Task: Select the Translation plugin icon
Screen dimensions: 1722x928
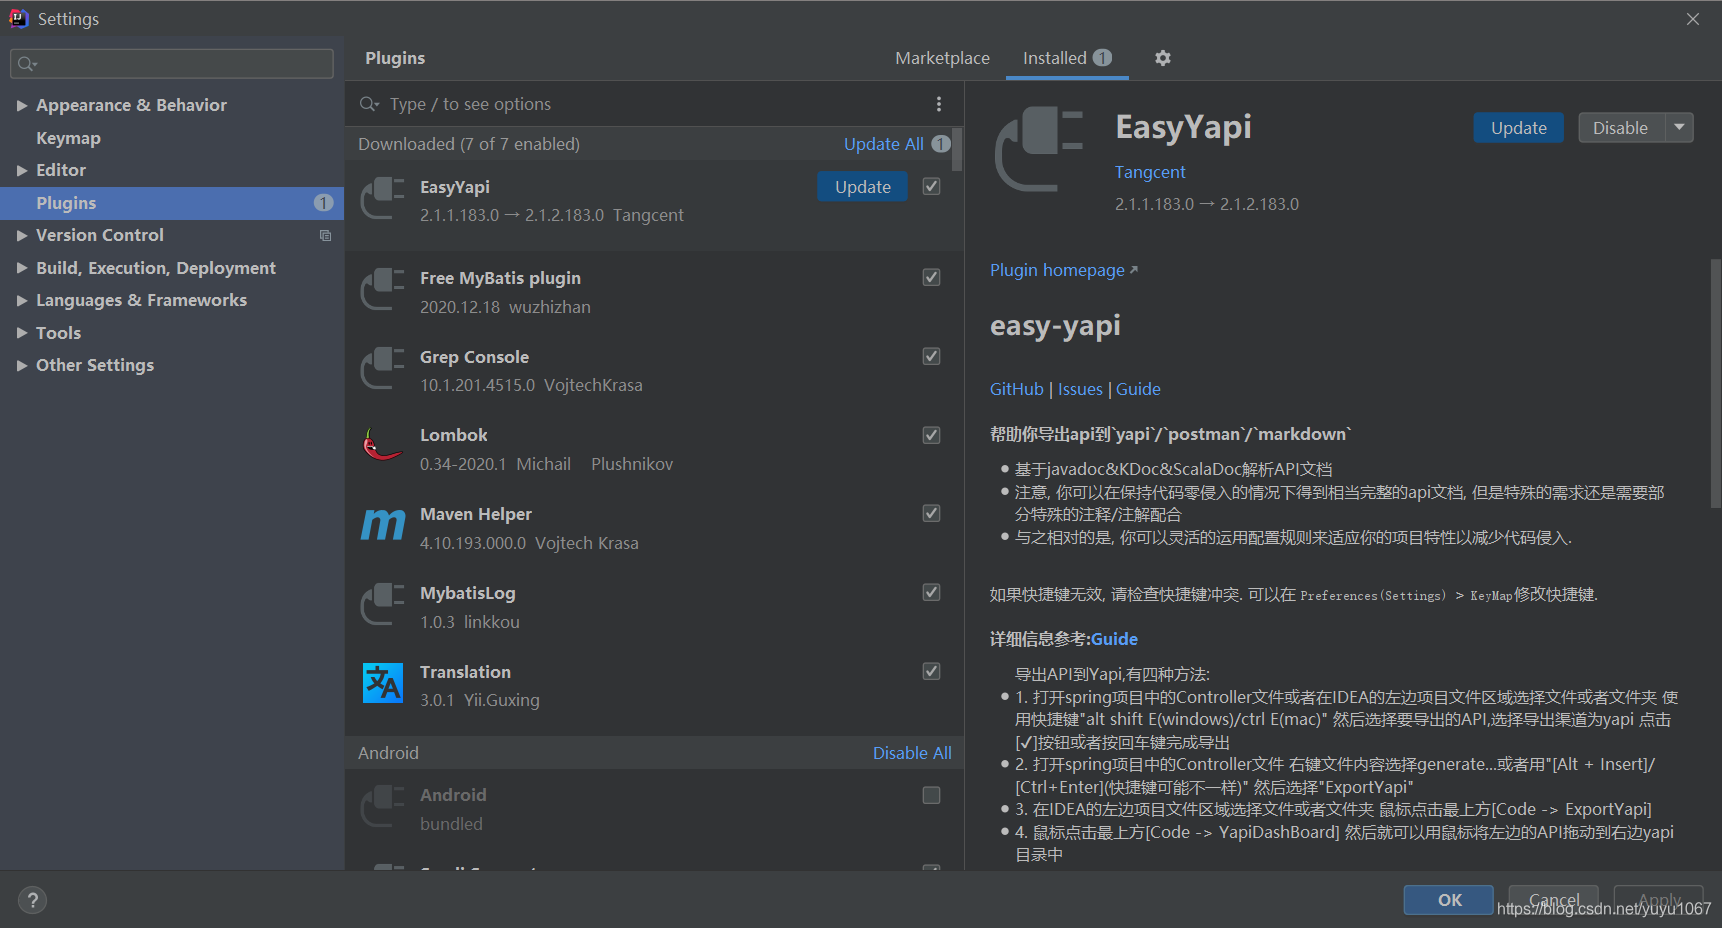Action: pos(382,683)
